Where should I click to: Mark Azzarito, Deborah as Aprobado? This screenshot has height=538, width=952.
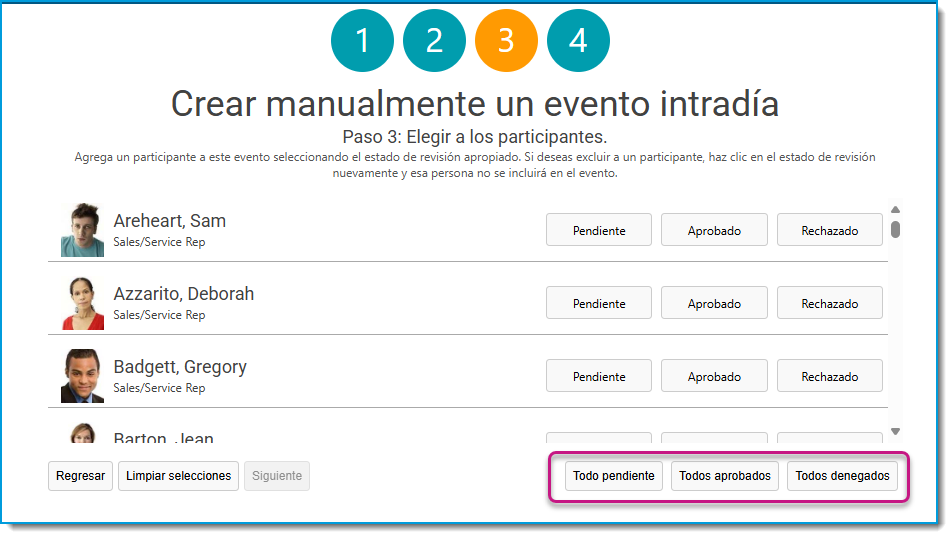point(714,302)
